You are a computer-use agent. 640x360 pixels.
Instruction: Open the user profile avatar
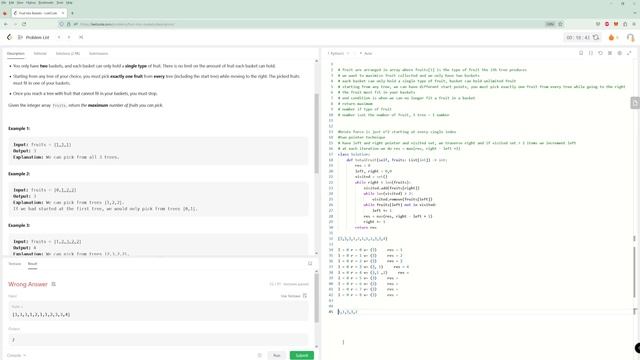[x=630, y=38]
